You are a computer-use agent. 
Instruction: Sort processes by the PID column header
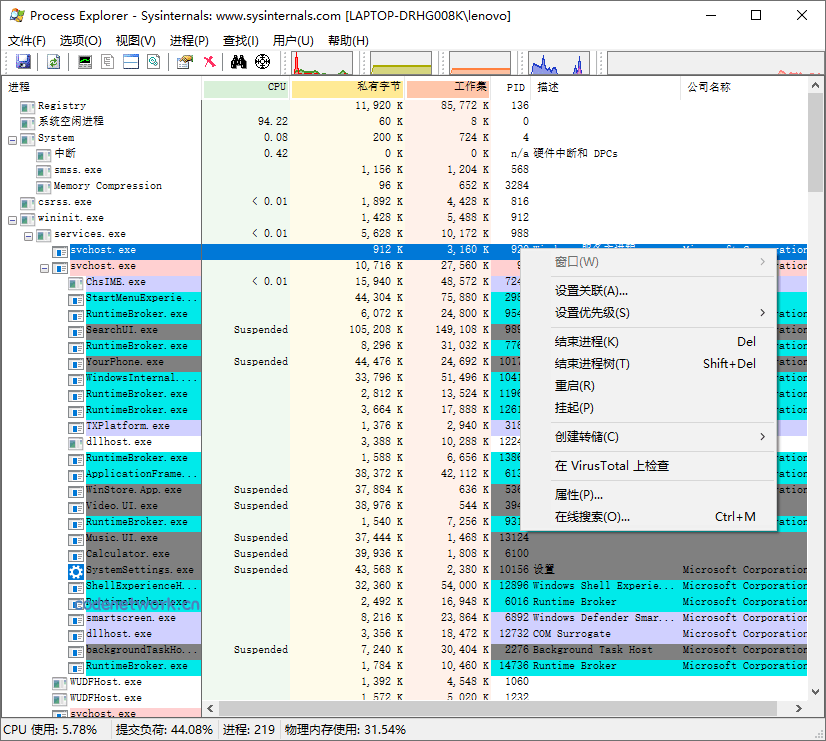pos(514,87)
